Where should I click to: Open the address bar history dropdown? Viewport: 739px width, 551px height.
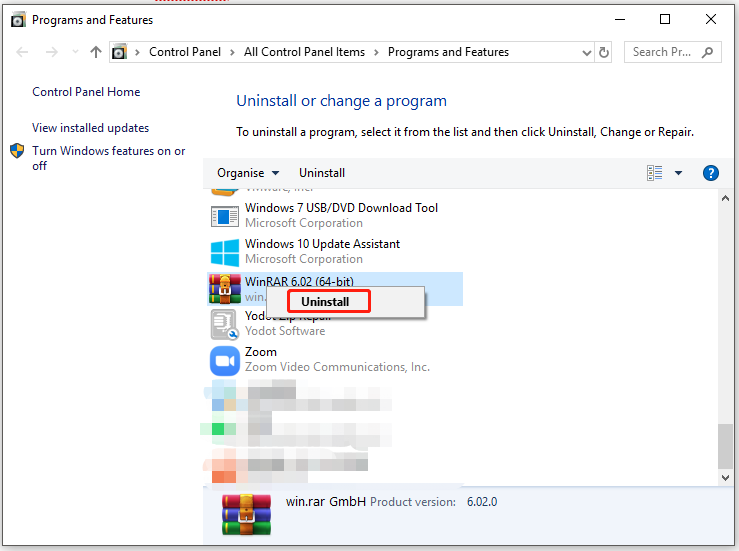(x=587, y=52)
